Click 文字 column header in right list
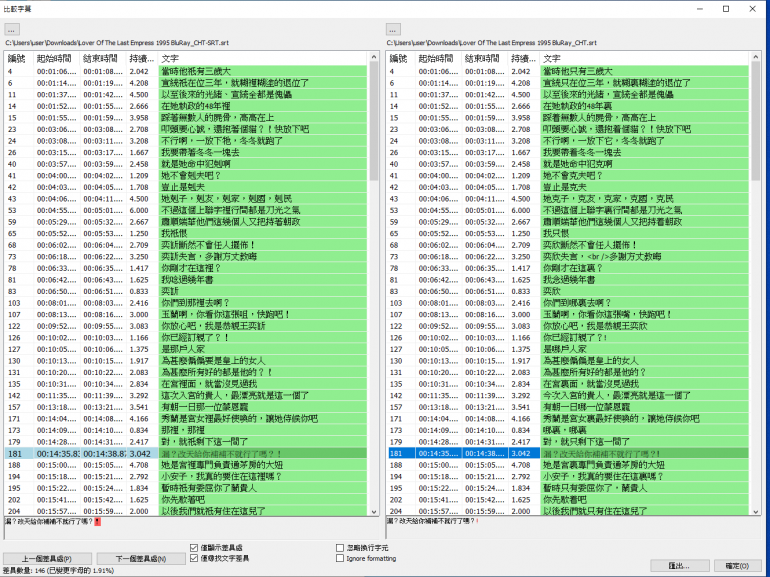770x577 pixels. click(x=644, y=58)
